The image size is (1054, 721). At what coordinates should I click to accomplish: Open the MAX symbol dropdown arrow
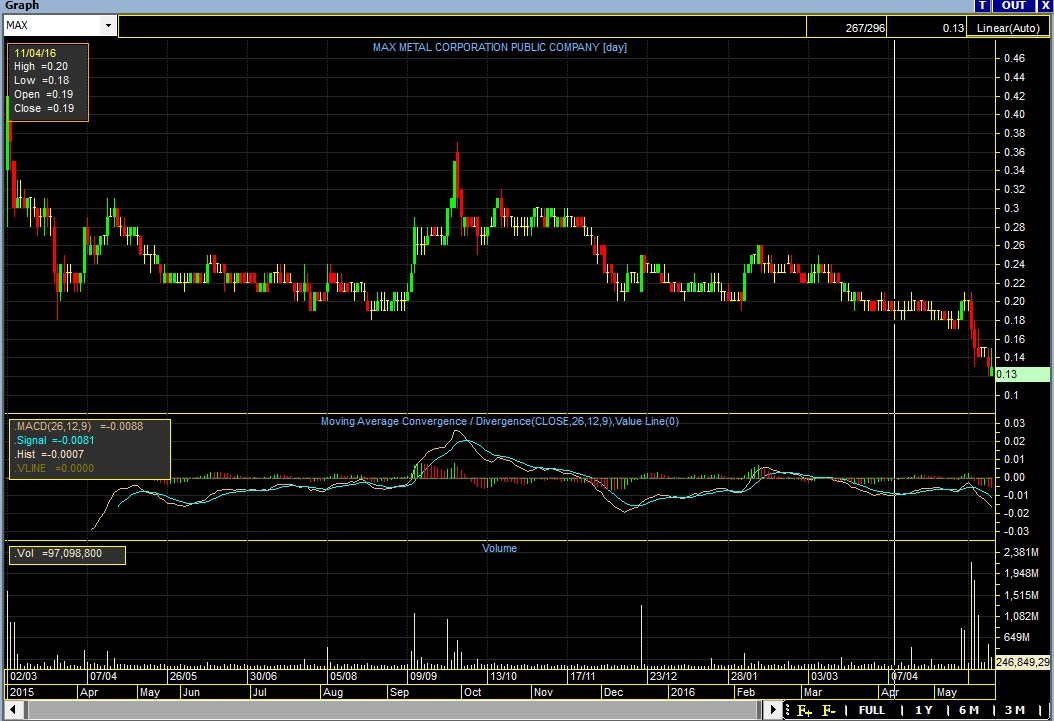coord(108,25)
